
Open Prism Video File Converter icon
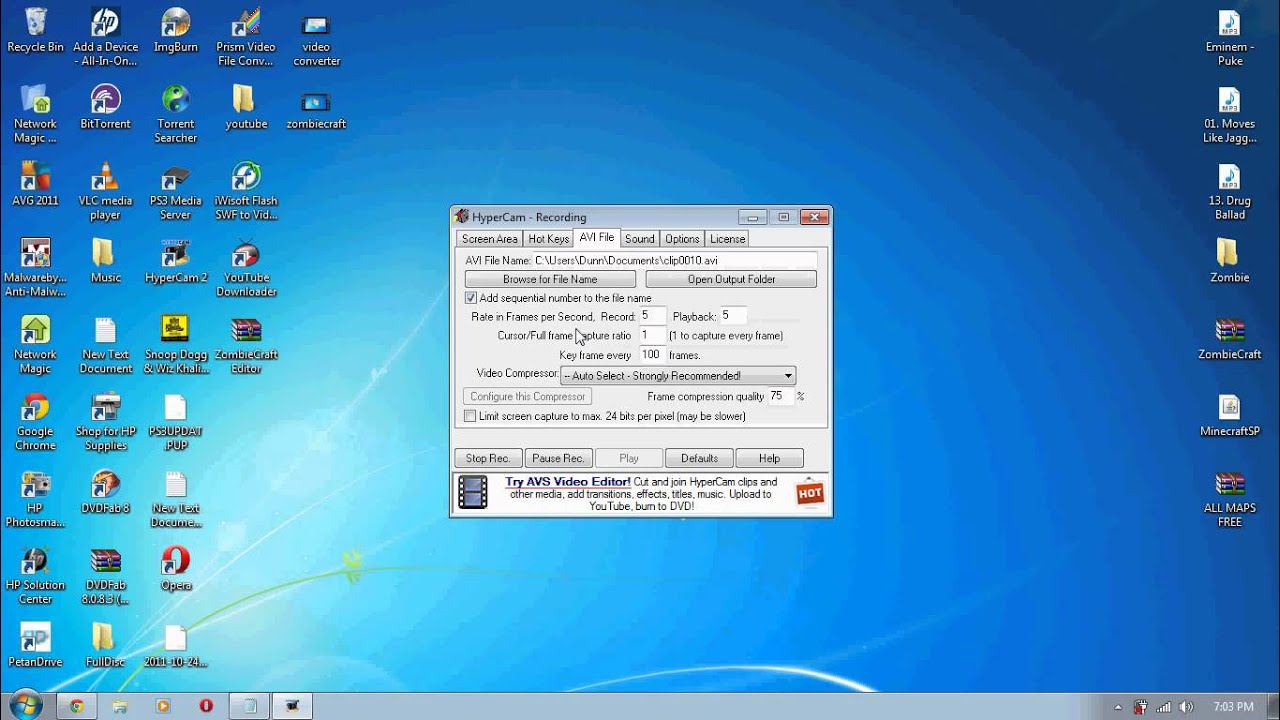point(246,37)
